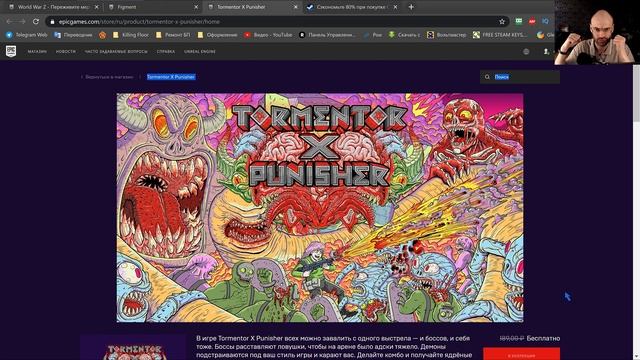Open the Epic Games logo home link
The width and height of the screenshot is (640, 360).
pyautogui.click(x=11, y=51)
